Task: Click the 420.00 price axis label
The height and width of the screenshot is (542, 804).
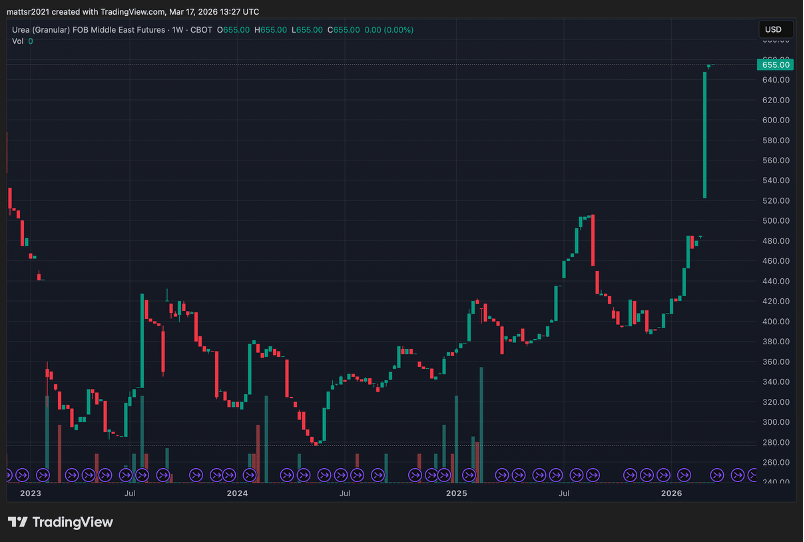Action: point(776,301)
